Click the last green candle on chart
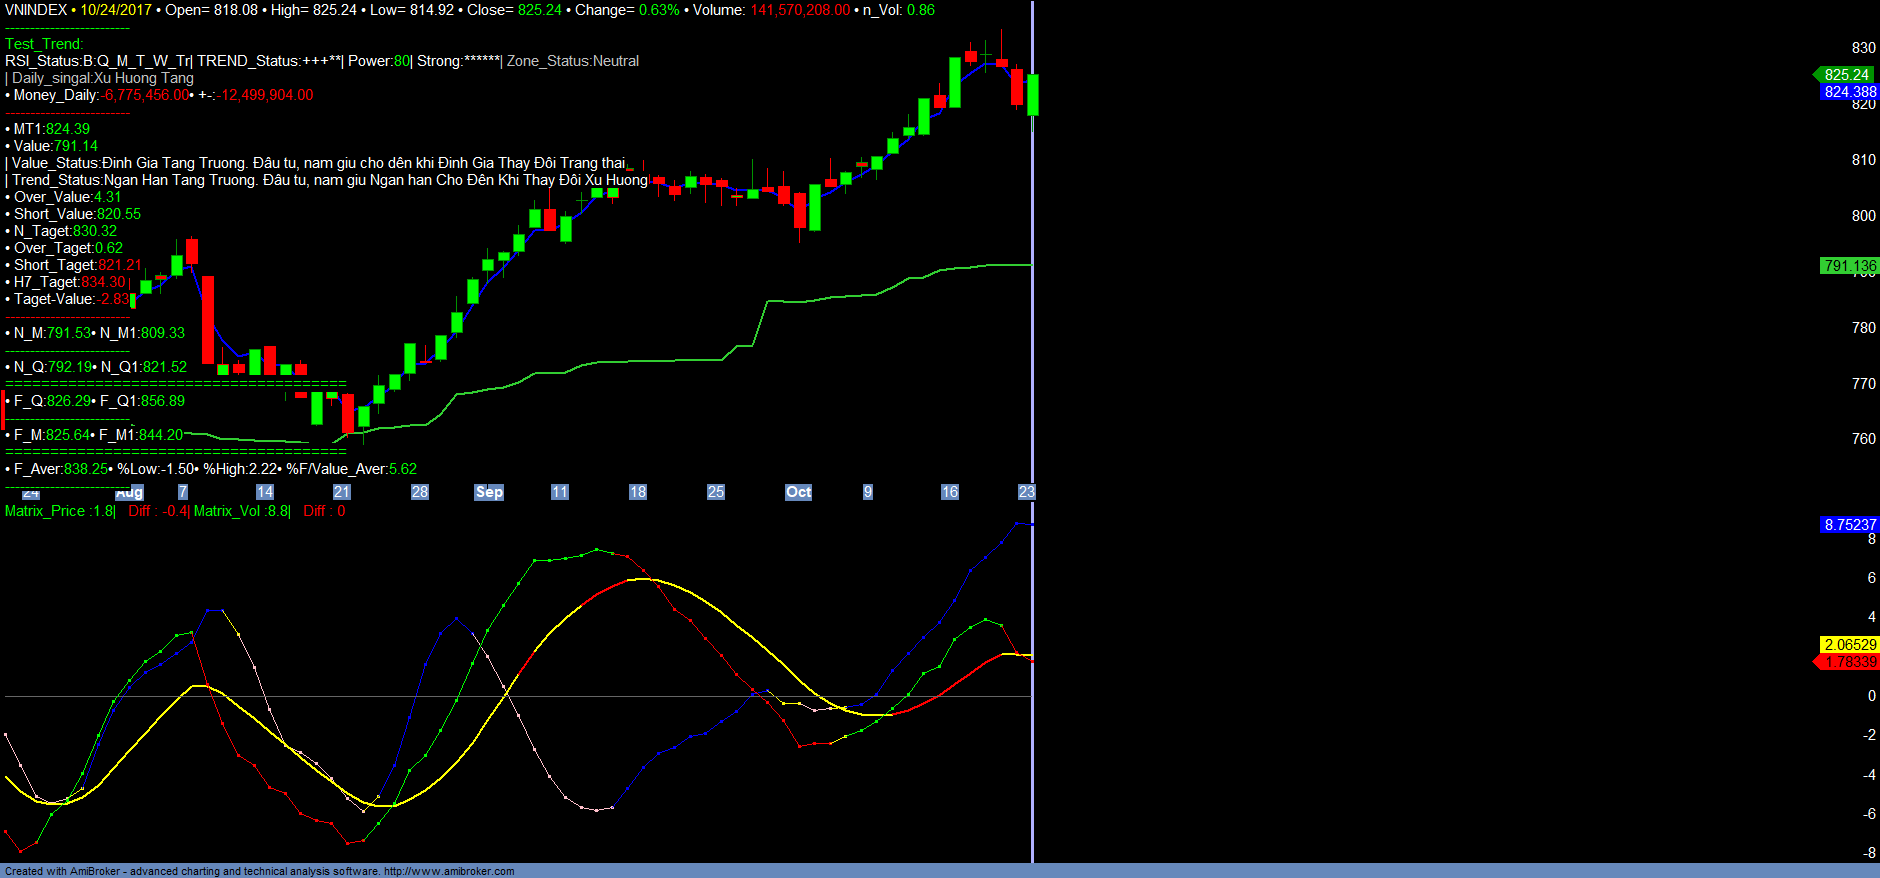This screenshot has width=1880, height=878. (1033, 95)
